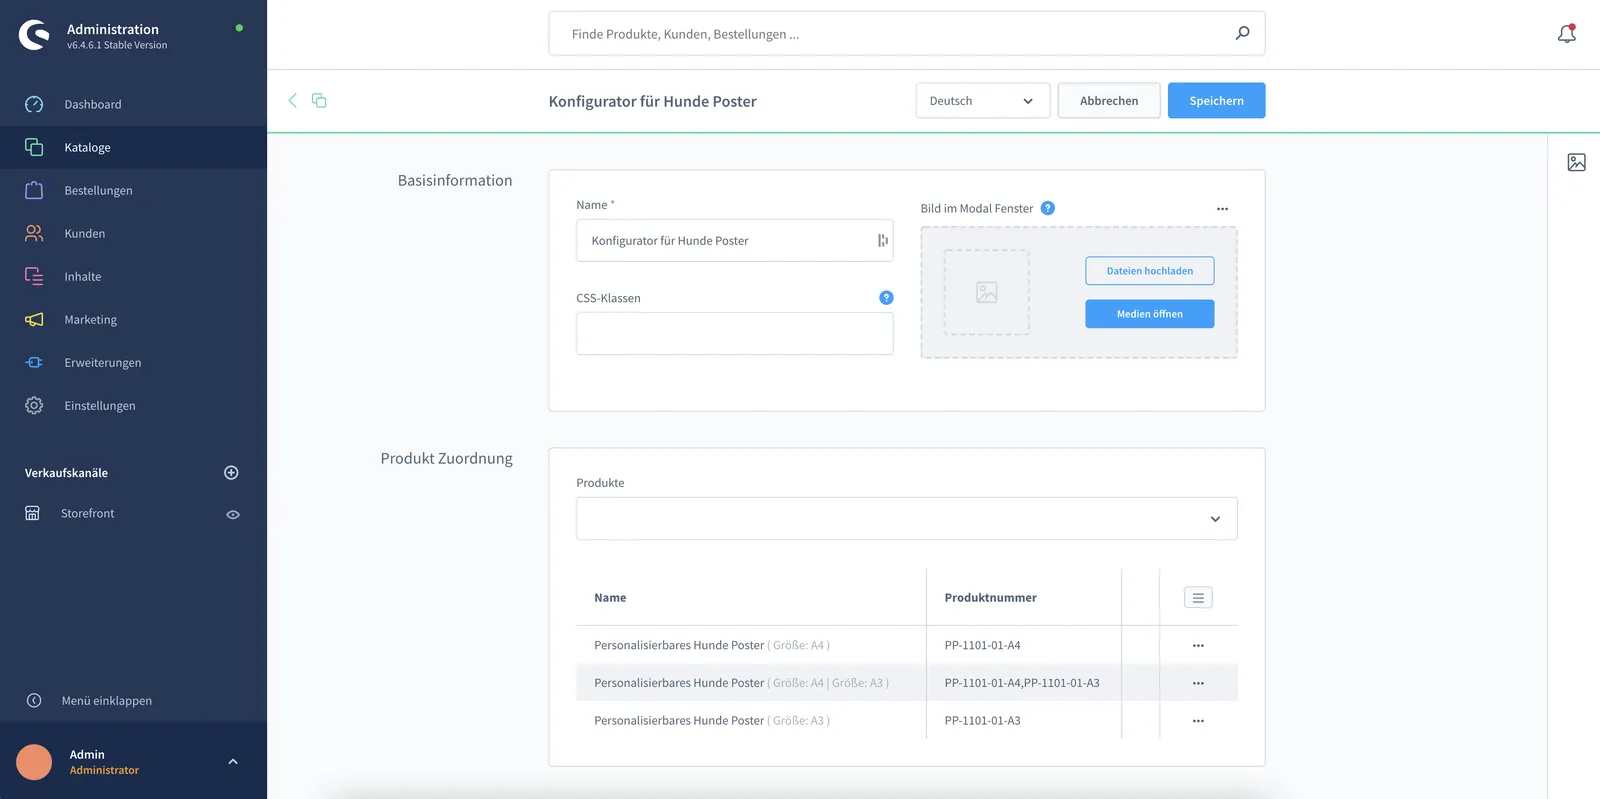The image size is (1600, 799).
Task: Open notifications bell
Action: (x=1567, y=34)
